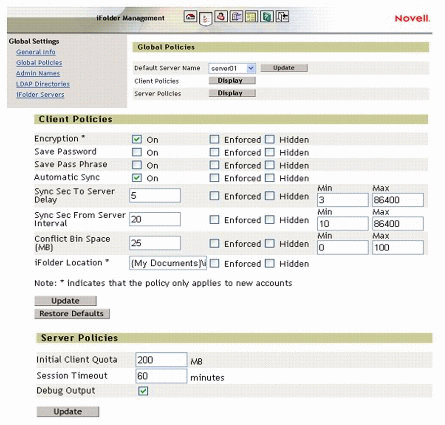Open the green Help book icon
The image size is (445, 425).
[267, 16]
